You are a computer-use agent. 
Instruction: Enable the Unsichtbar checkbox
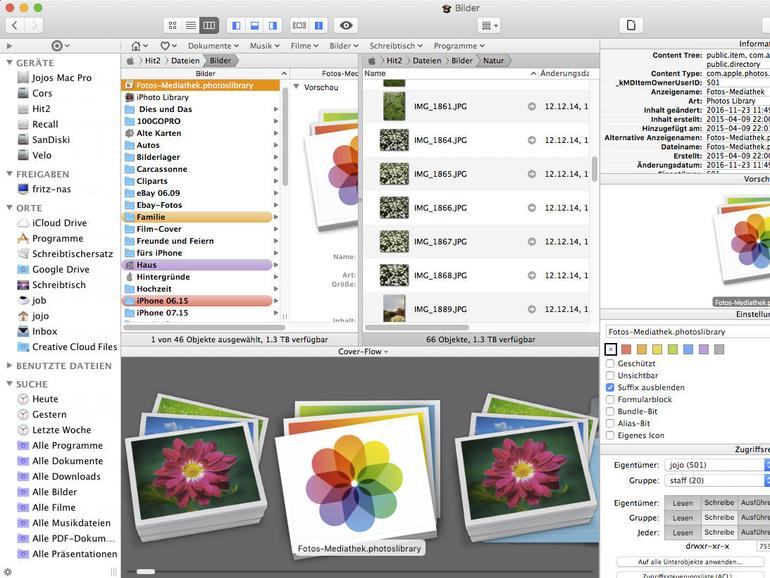pos(611,375)
